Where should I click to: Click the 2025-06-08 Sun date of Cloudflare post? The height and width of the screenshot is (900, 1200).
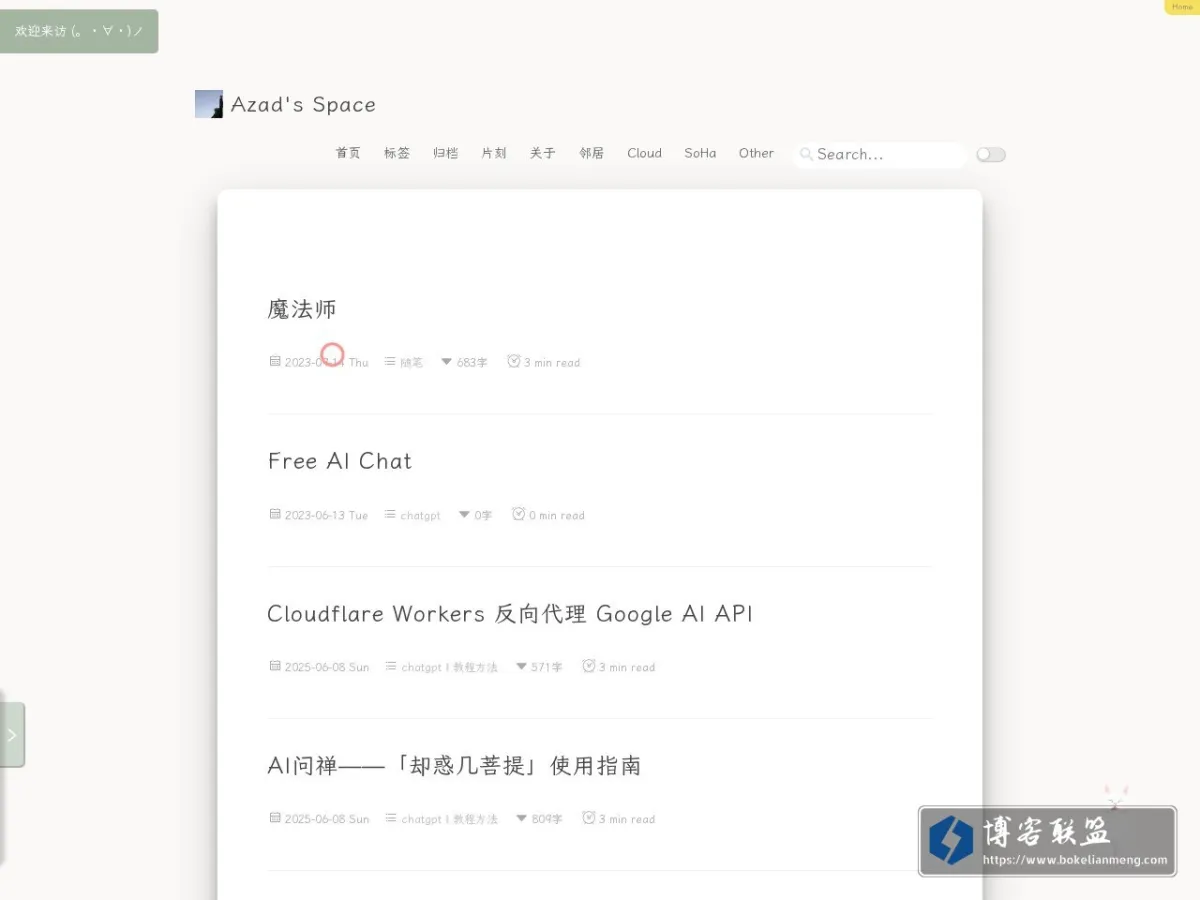coord(327,667)
